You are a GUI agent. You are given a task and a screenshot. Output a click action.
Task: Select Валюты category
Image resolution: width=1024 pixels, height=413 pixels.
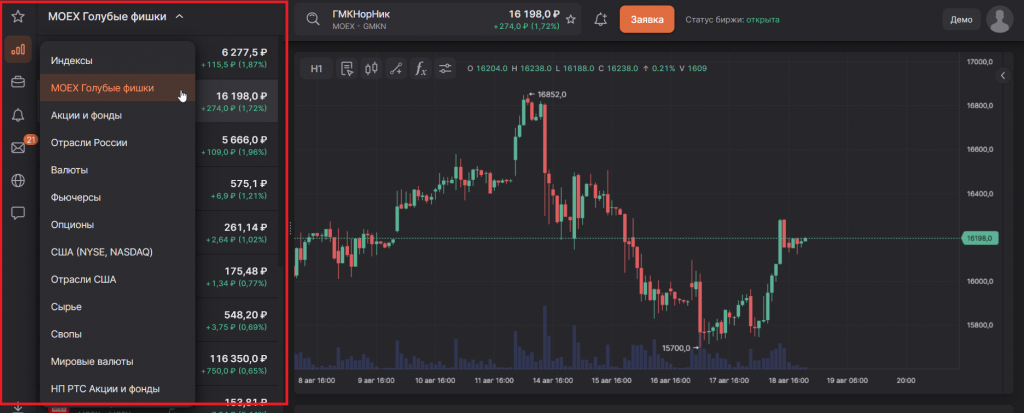(x=118, y=170)
